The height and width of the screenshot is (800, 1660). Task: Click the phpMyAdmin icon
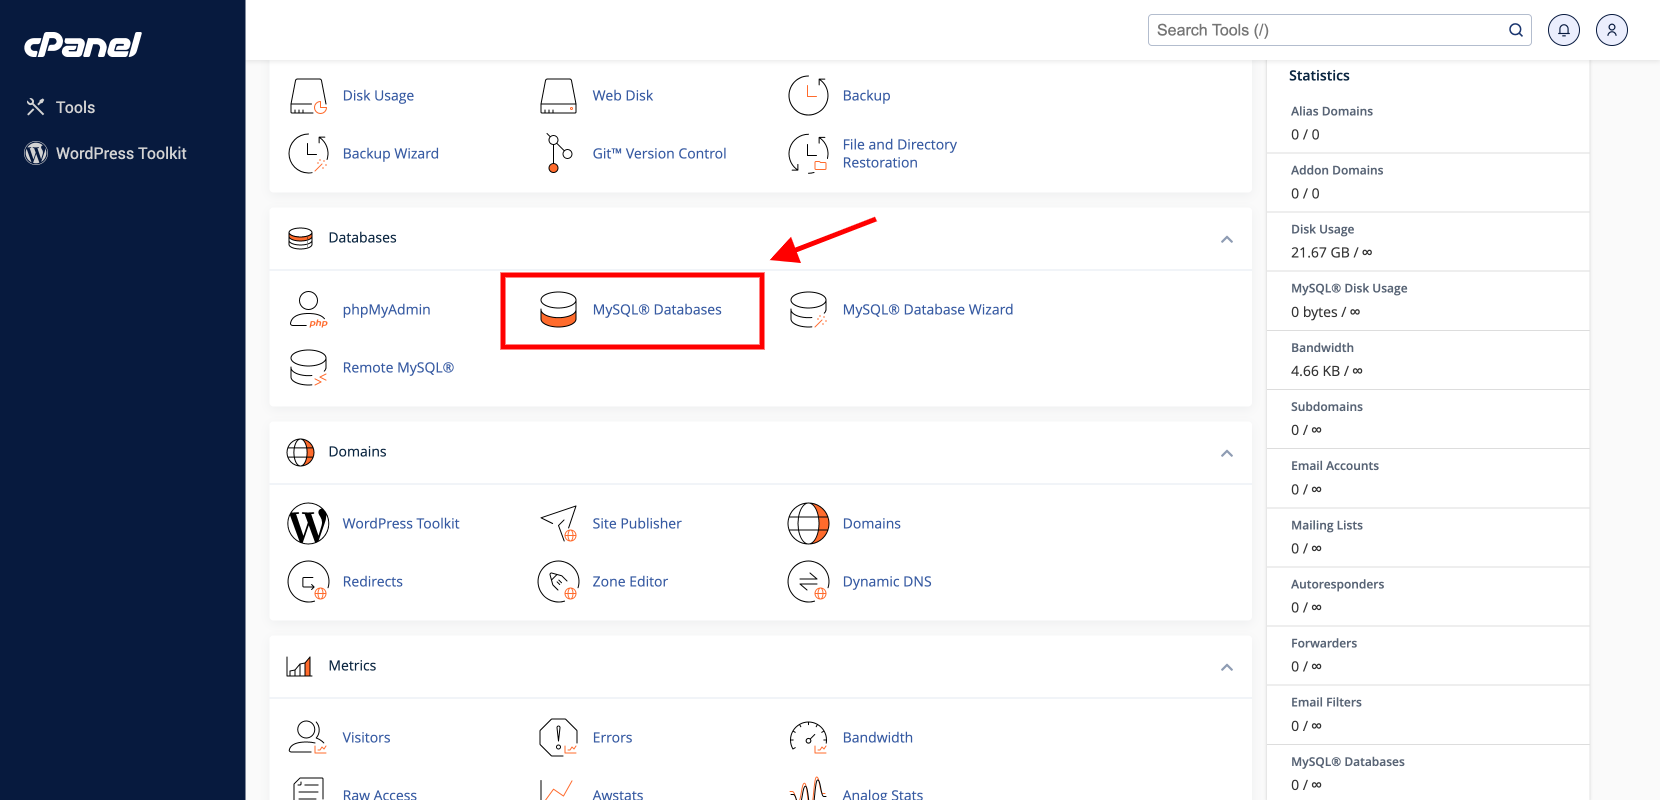click(x=308, y=310)
